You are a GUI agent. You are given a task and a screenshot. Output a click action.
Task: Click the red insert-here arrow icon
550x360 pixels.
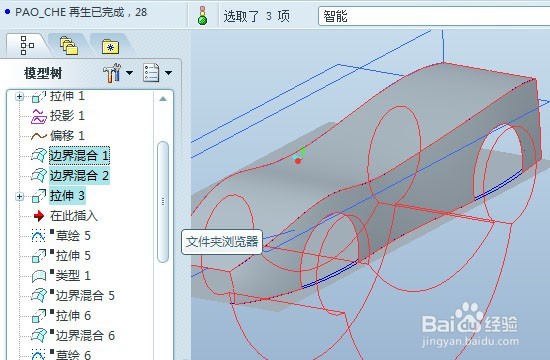click(x=39, y=216)
